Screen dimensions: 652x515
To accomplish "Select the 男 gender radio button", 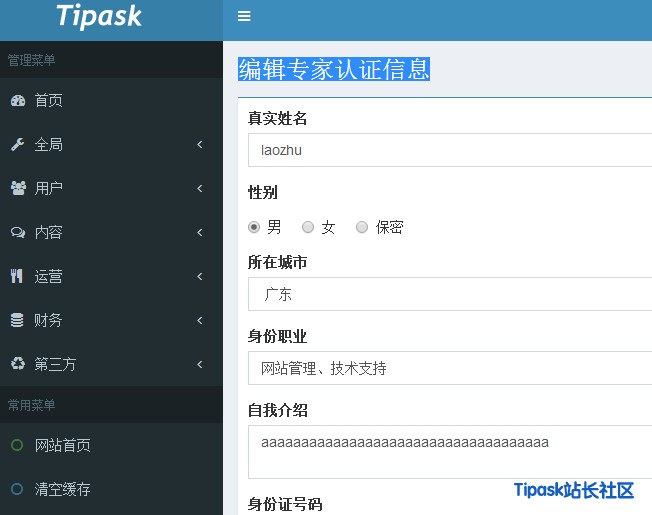I will tap(254, 227).
